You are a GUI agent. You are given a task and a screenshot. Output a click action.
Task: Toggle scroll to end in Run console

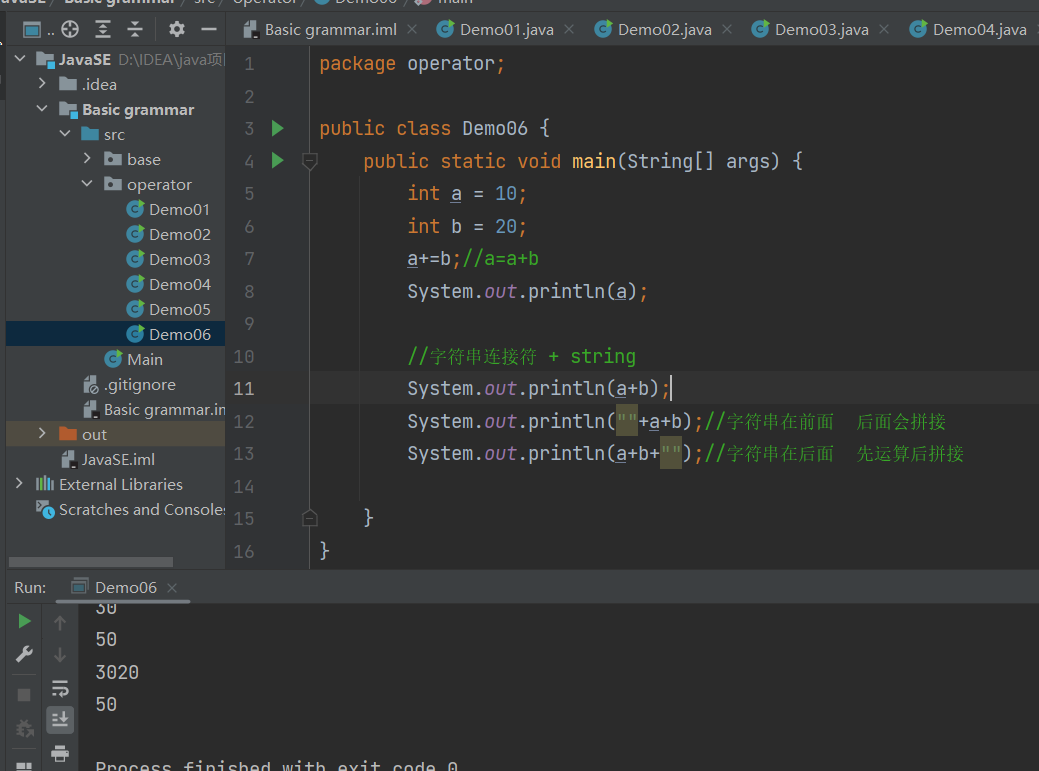pyautogui.click(x=60, y=719)
